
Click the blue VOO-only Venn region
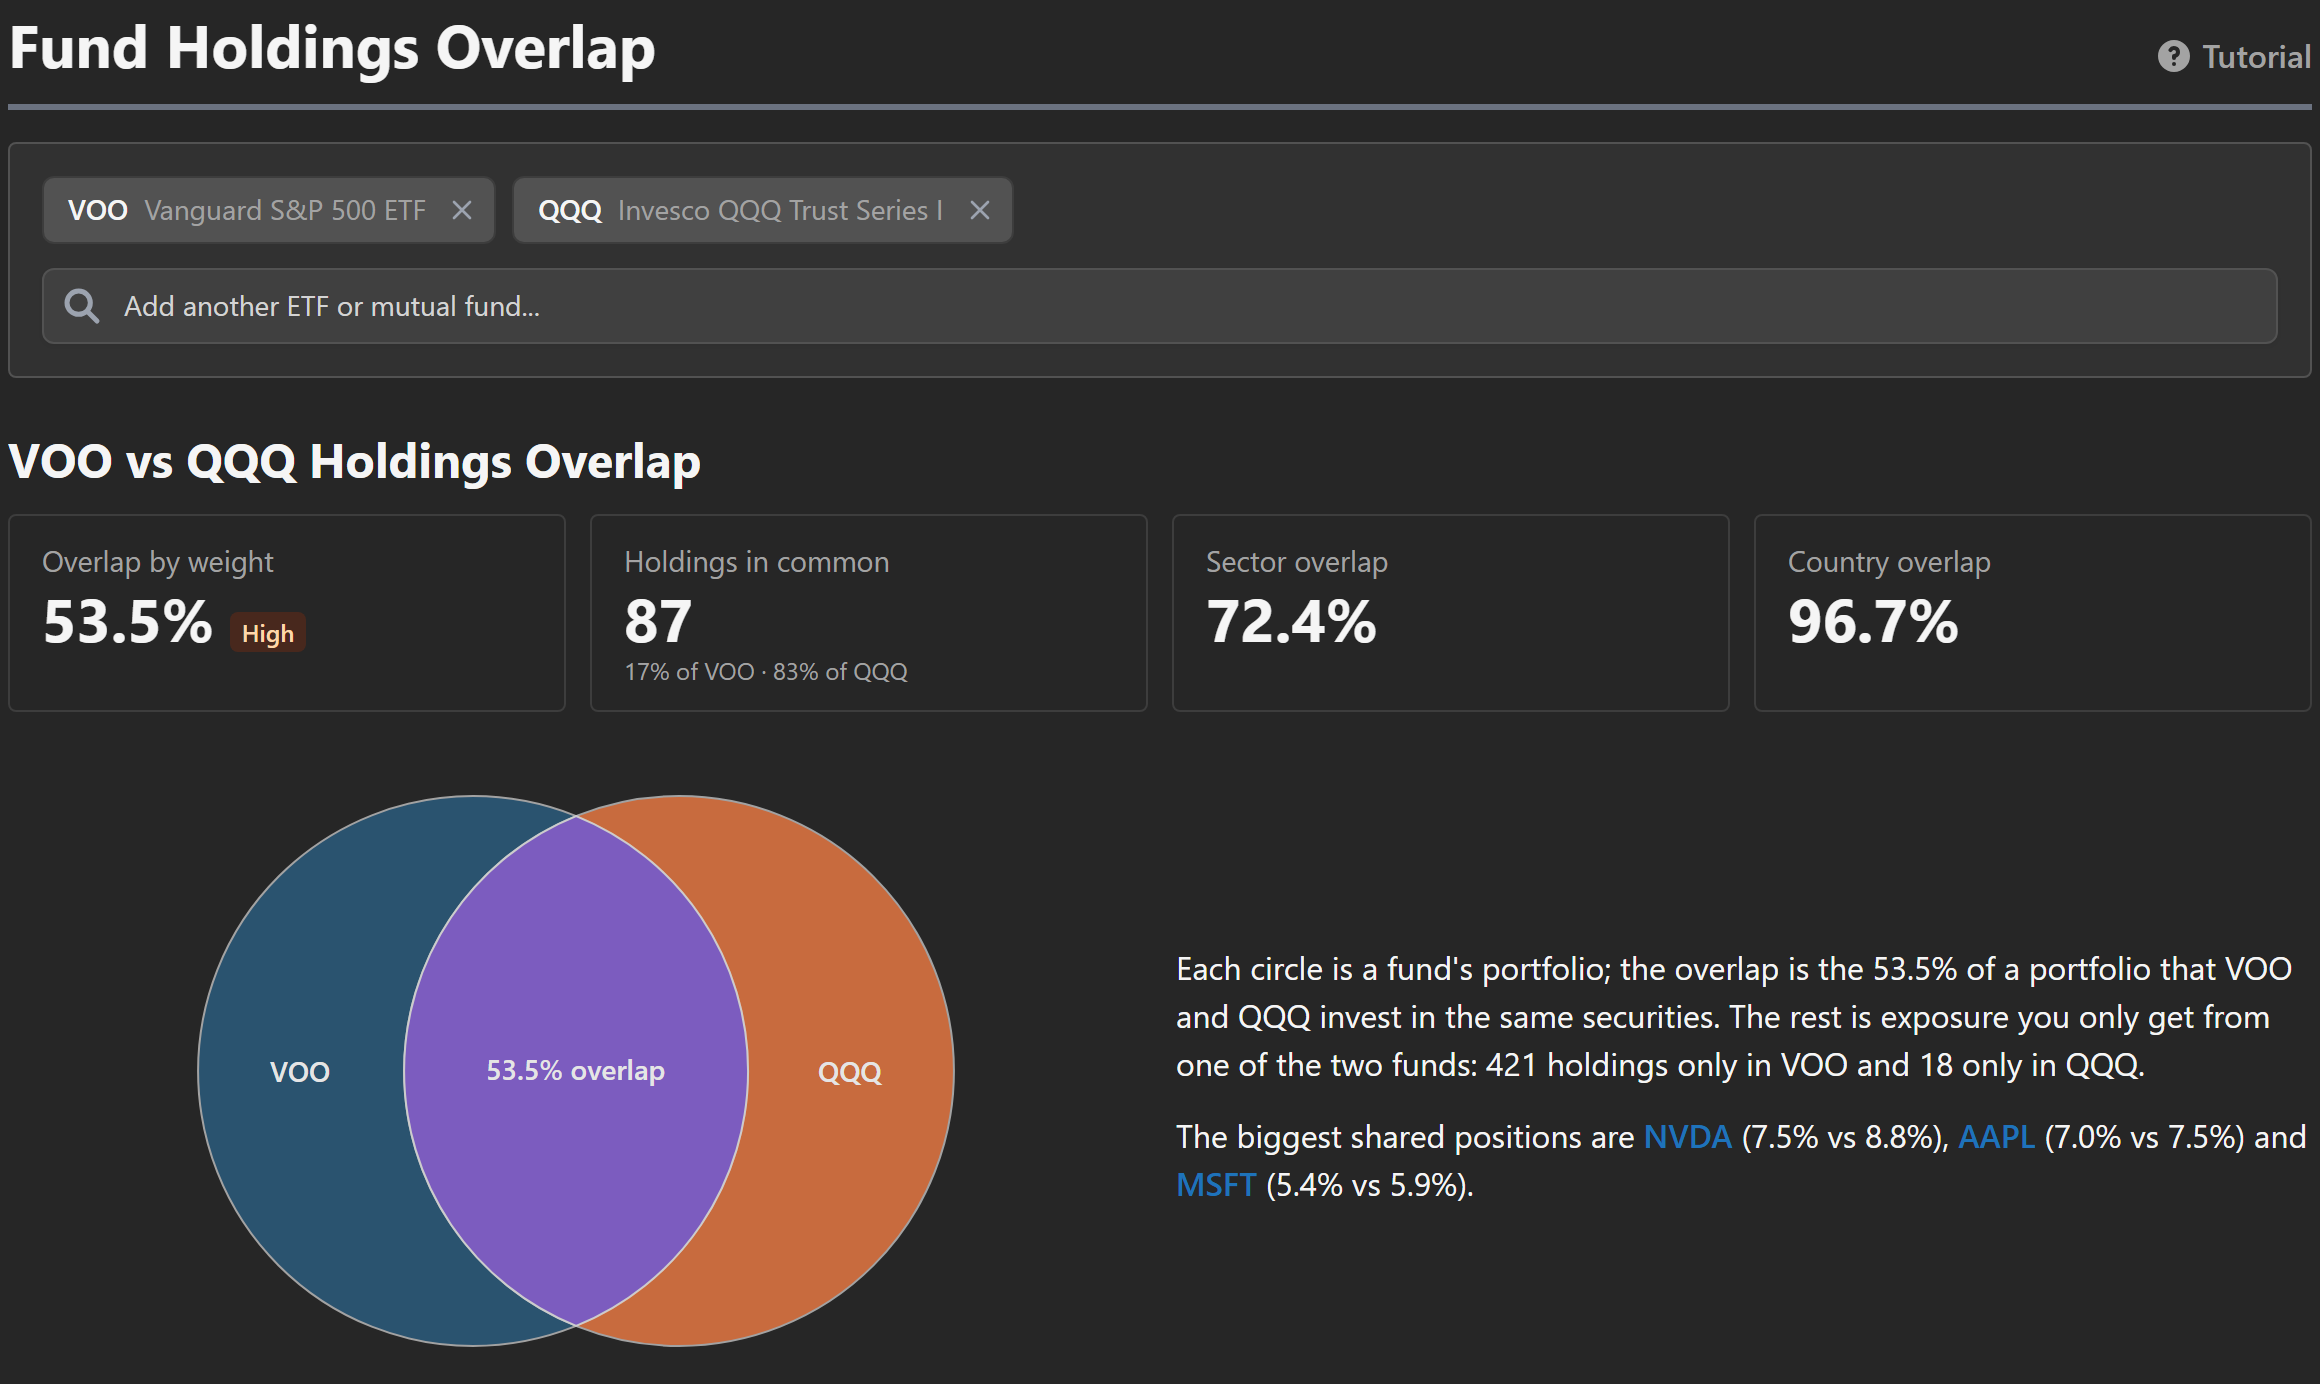[x=300, y=1071]
